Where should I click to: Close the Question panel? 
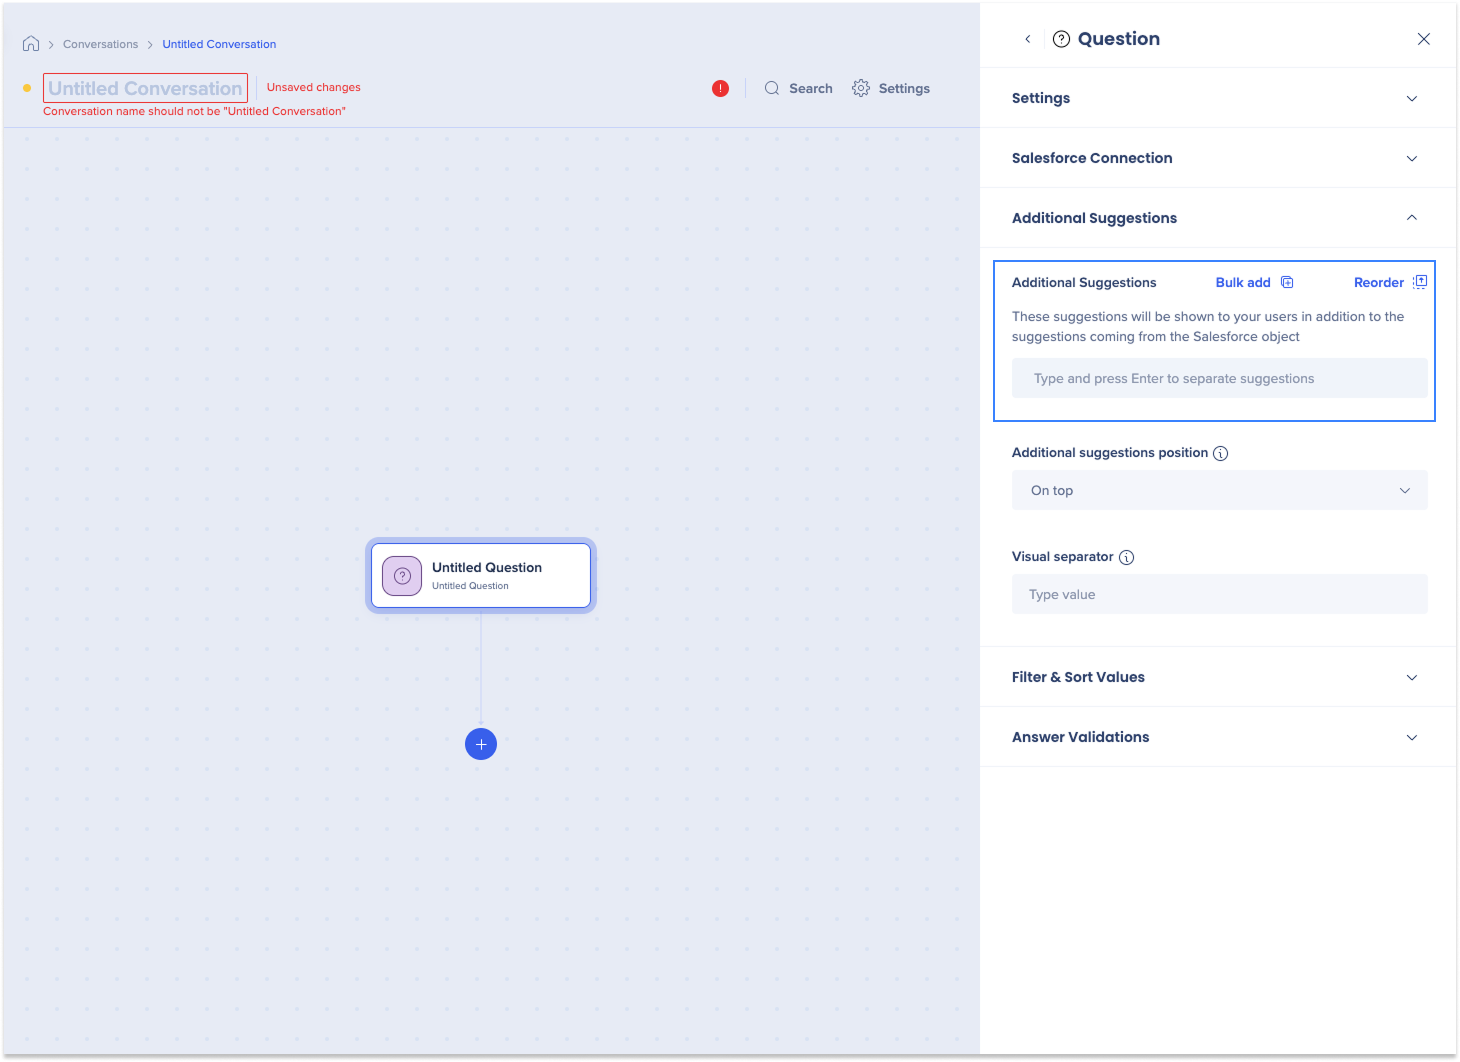click(1423, 39)
